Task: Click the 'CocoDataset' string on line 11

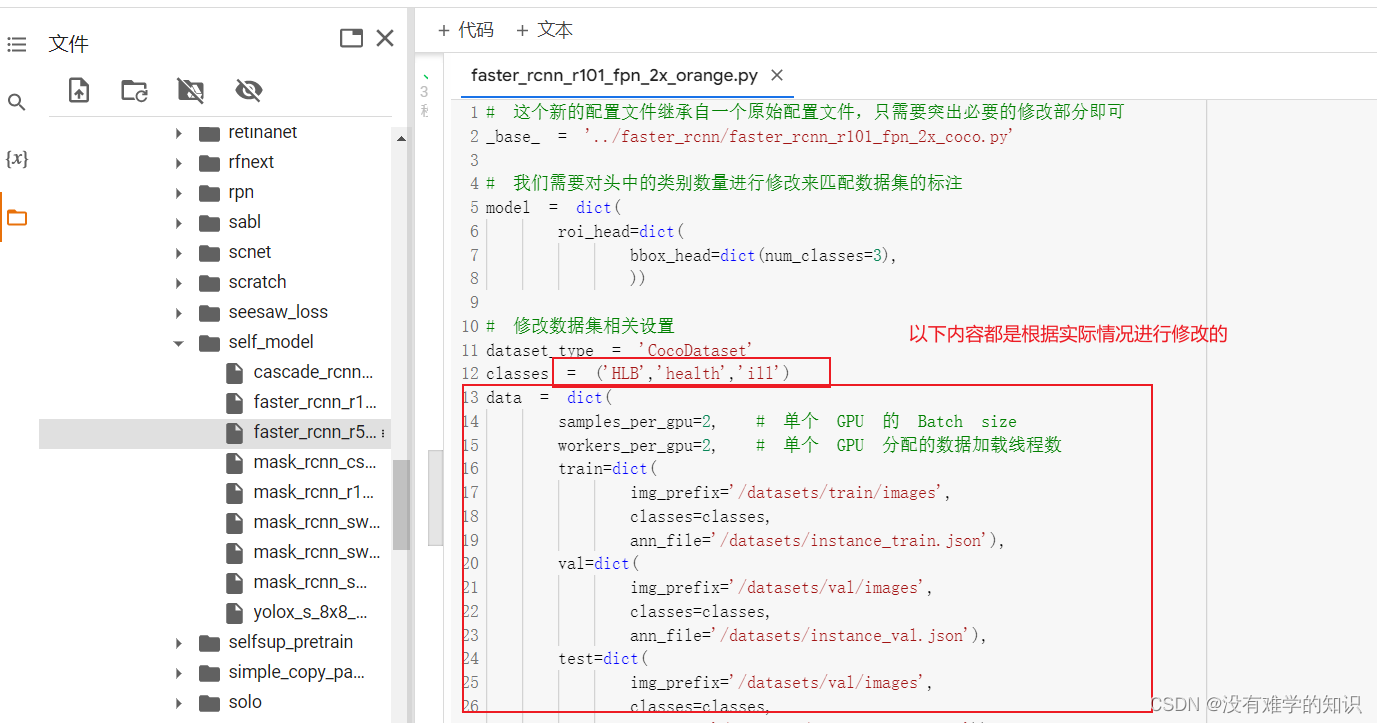Action: [x=694, y=350]
